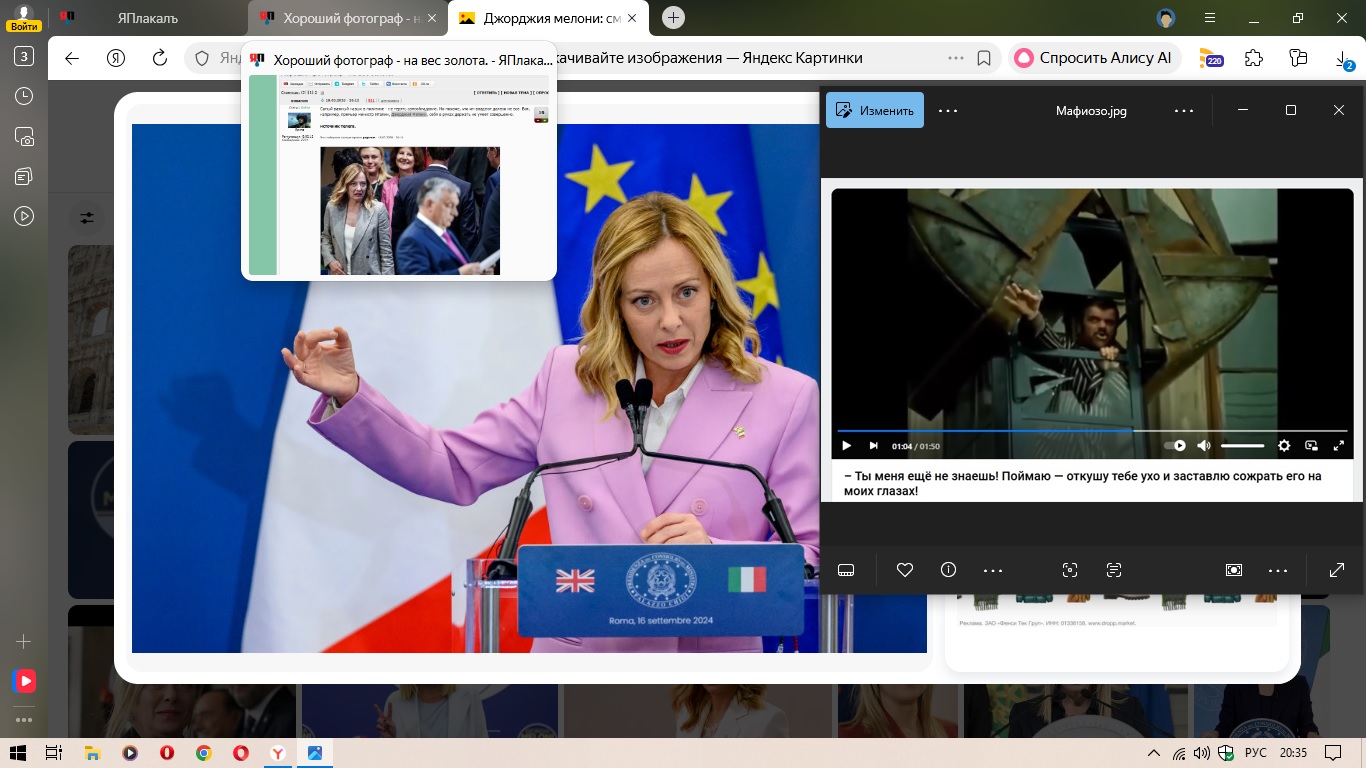Open the volume control in system tray

(1202, 753)
